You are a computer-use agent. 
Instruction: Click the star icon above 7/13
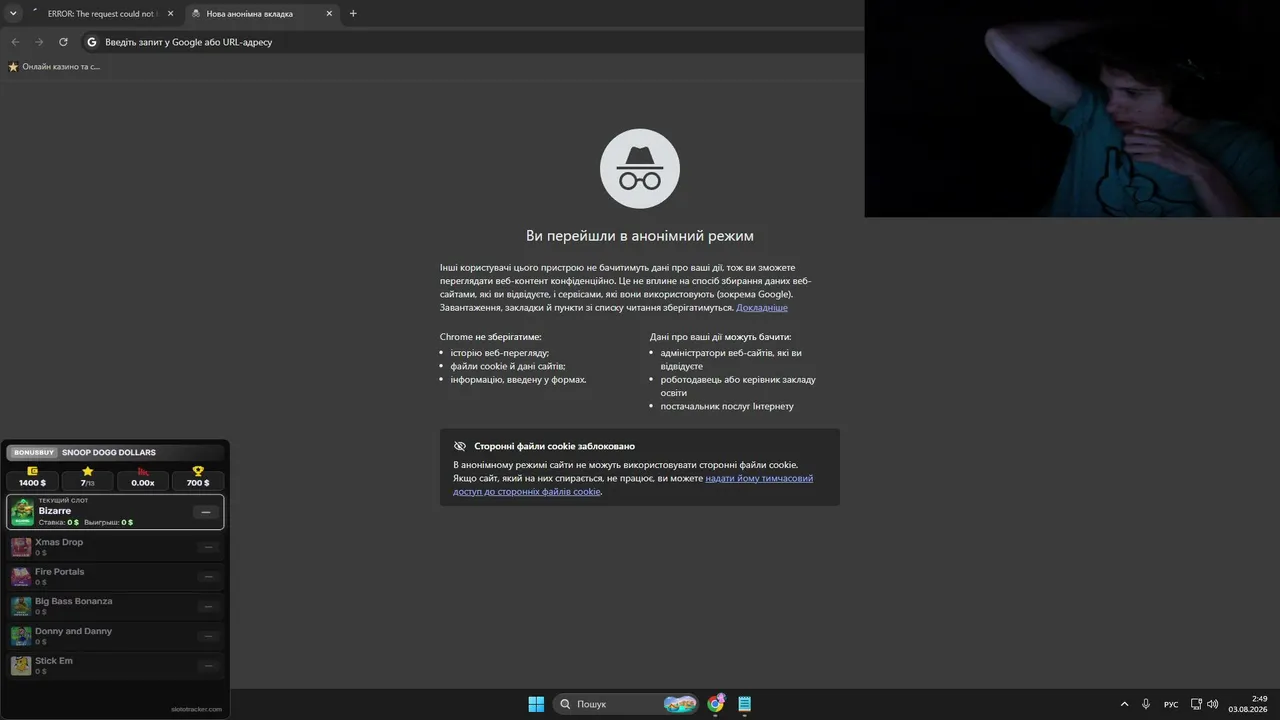(x=87, y=471)
